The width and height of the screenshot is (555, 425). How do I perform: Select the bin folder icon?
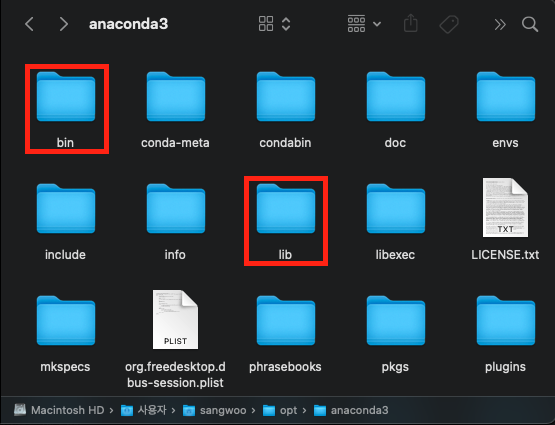[x=66, y=97]
